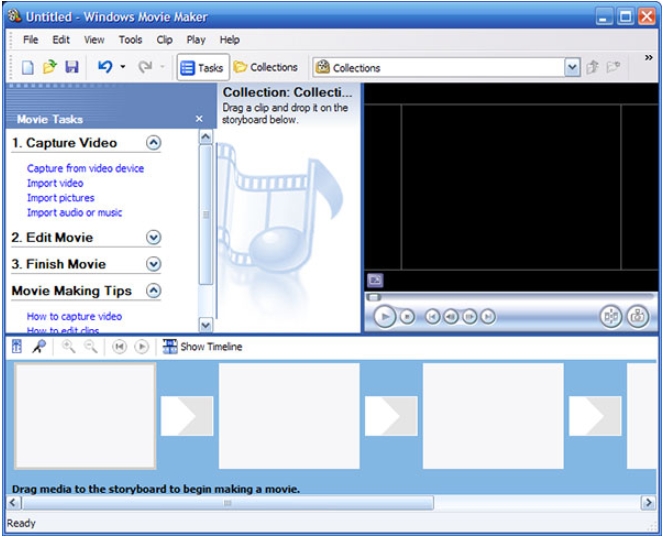
Task: Open the View menu
Action: point(94,40)
